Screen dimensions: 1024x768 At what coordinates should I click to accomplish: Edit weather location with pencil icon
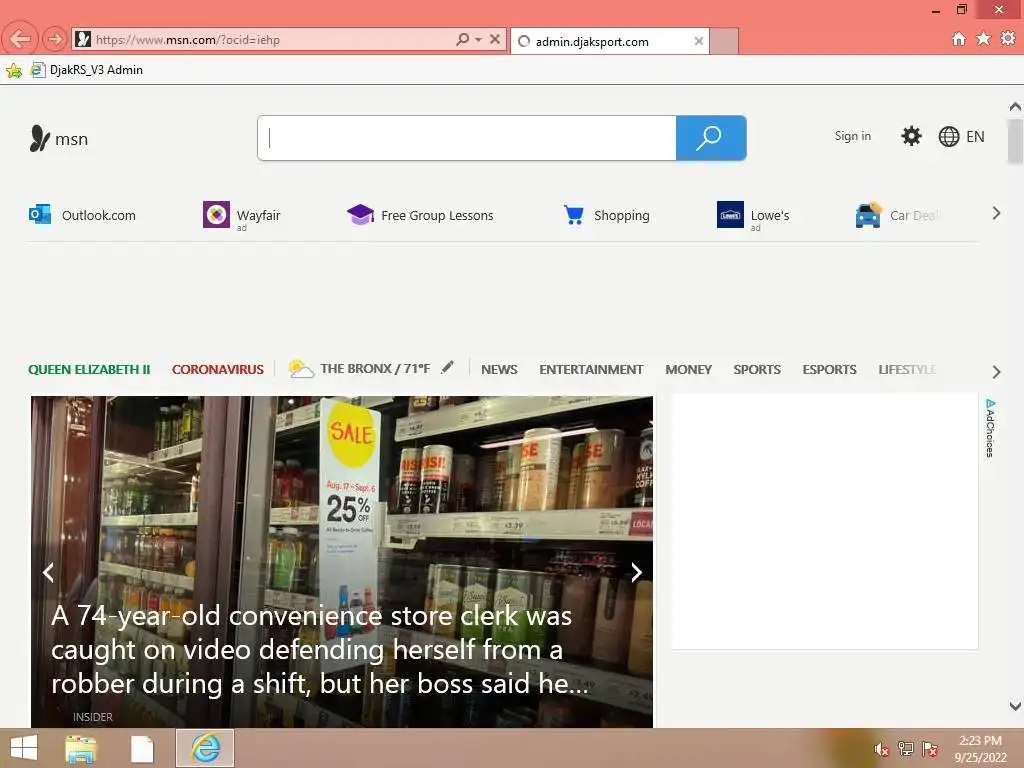tap(447, 367)
